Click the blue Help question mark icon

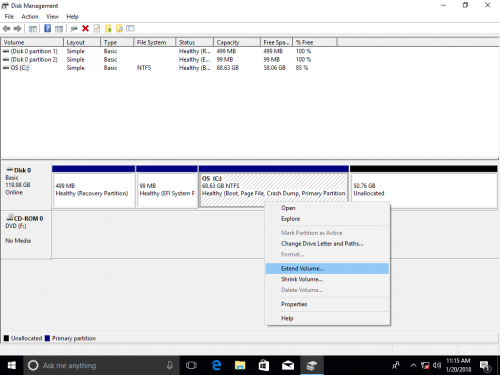tap(47, 29)
